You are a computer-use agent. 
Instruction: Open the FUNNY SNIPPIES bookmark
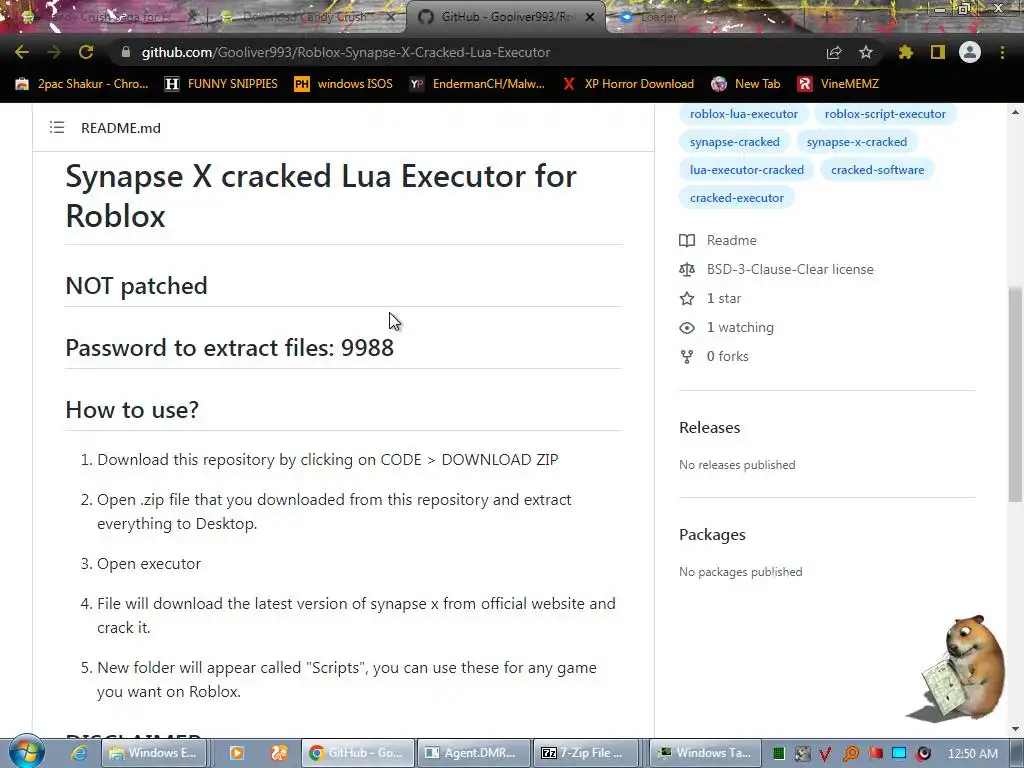(221, 84)
